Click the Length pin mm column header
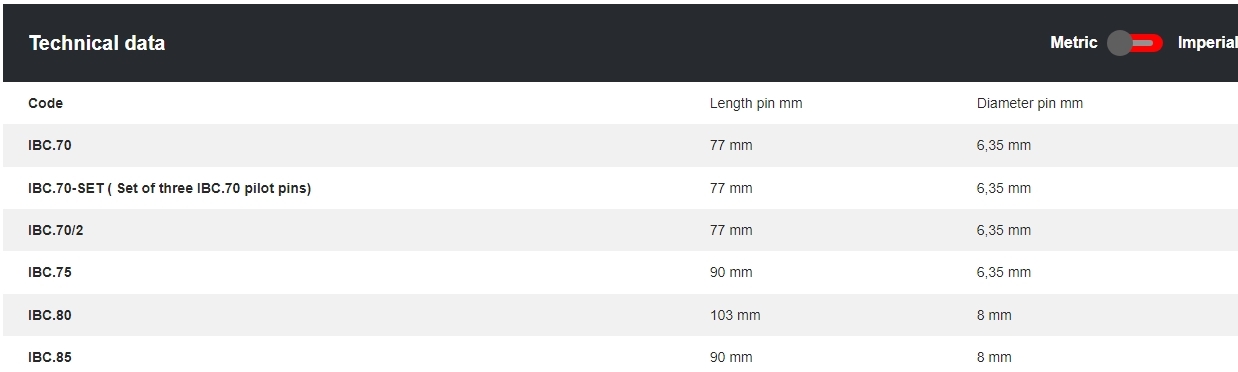Viewport: 1238px width, 372px height. [755, 103]
